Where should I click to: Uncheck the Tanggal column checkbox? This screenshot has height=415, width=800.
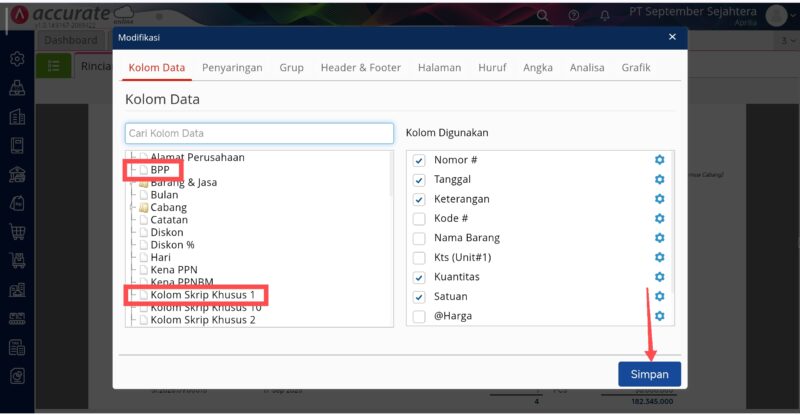[x=419, y=180]
